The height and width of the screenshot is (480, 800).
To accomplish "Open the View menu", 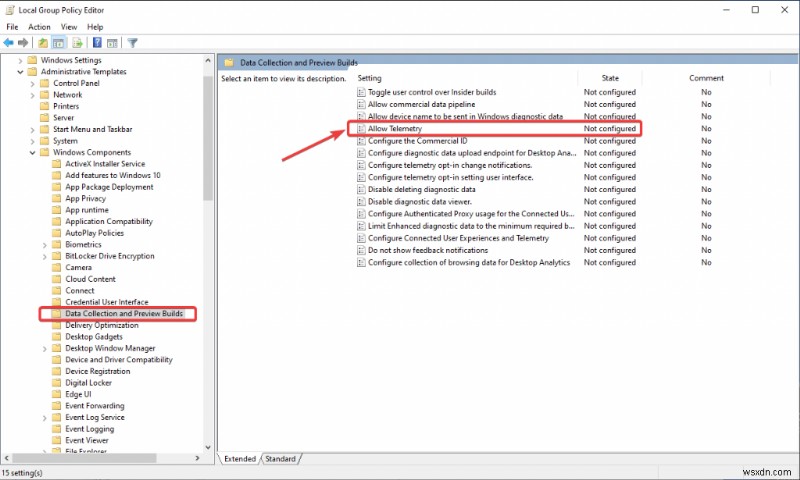I will click(x=69, y=27).
